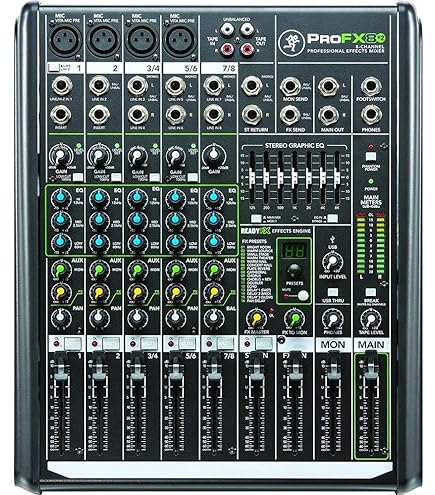Select the green FX TO MON knob
Screen dimensions: 435x495
point(294,319)
